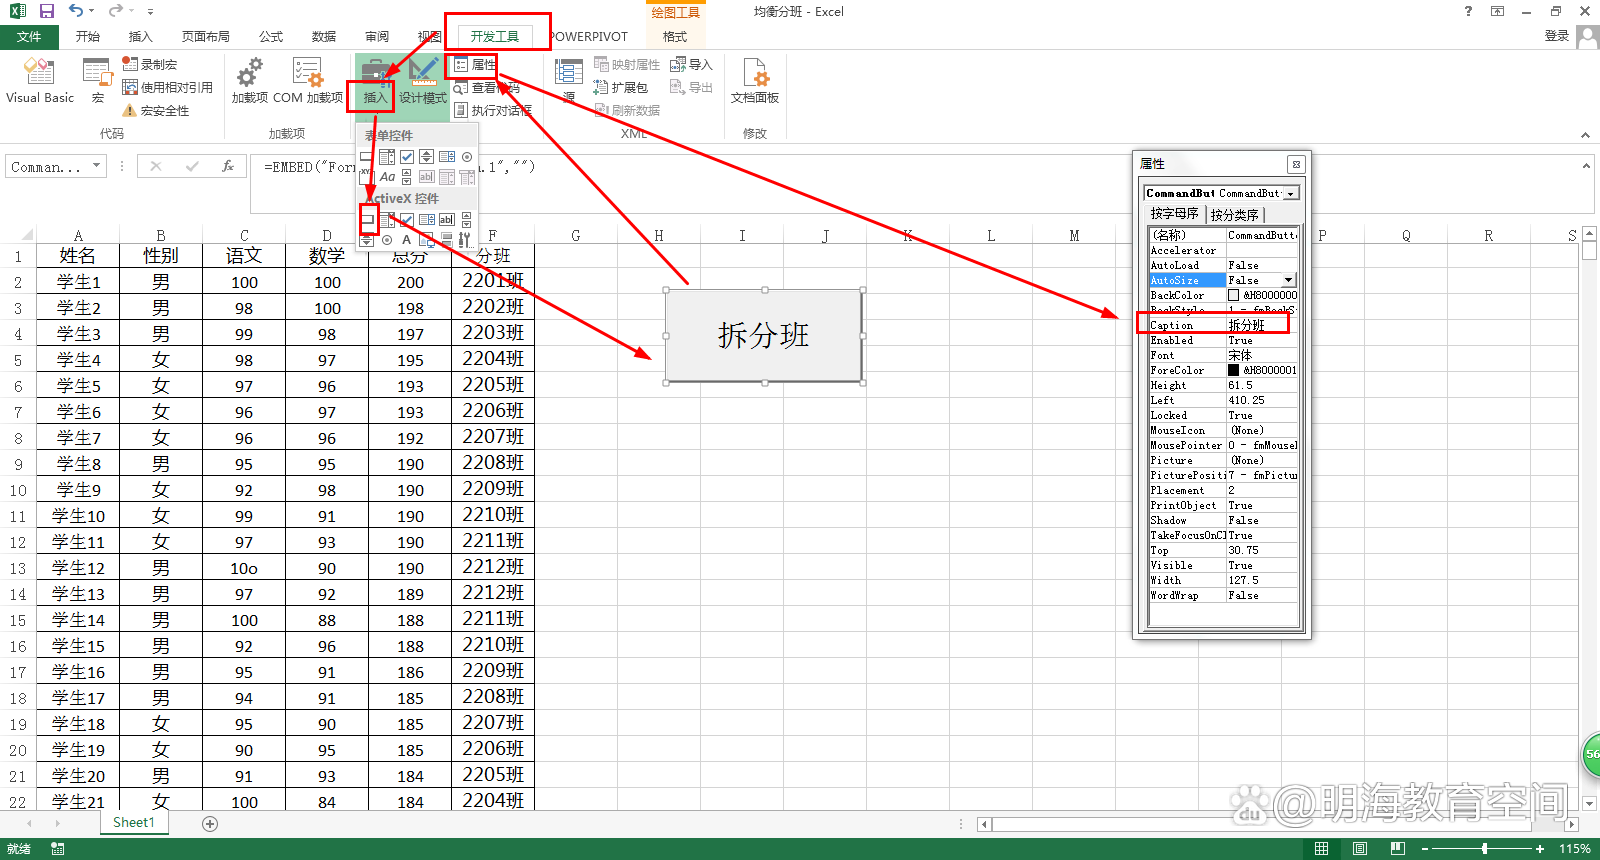The height and width of the screenshot is (860, 1600).
Task: Select form control list box
Action: [447, 156]
